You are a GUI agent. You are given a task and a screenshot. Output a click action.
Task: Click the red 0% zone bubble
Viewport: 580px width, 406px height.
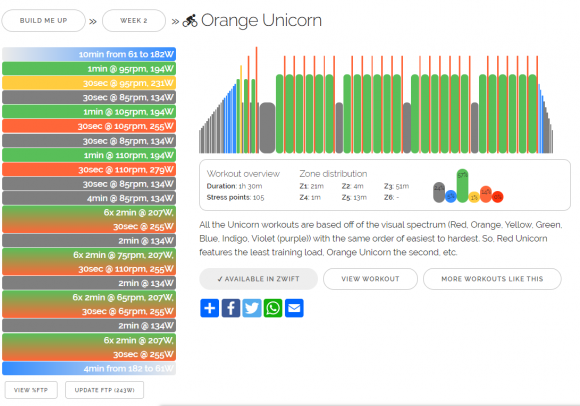tap(498, 197)
